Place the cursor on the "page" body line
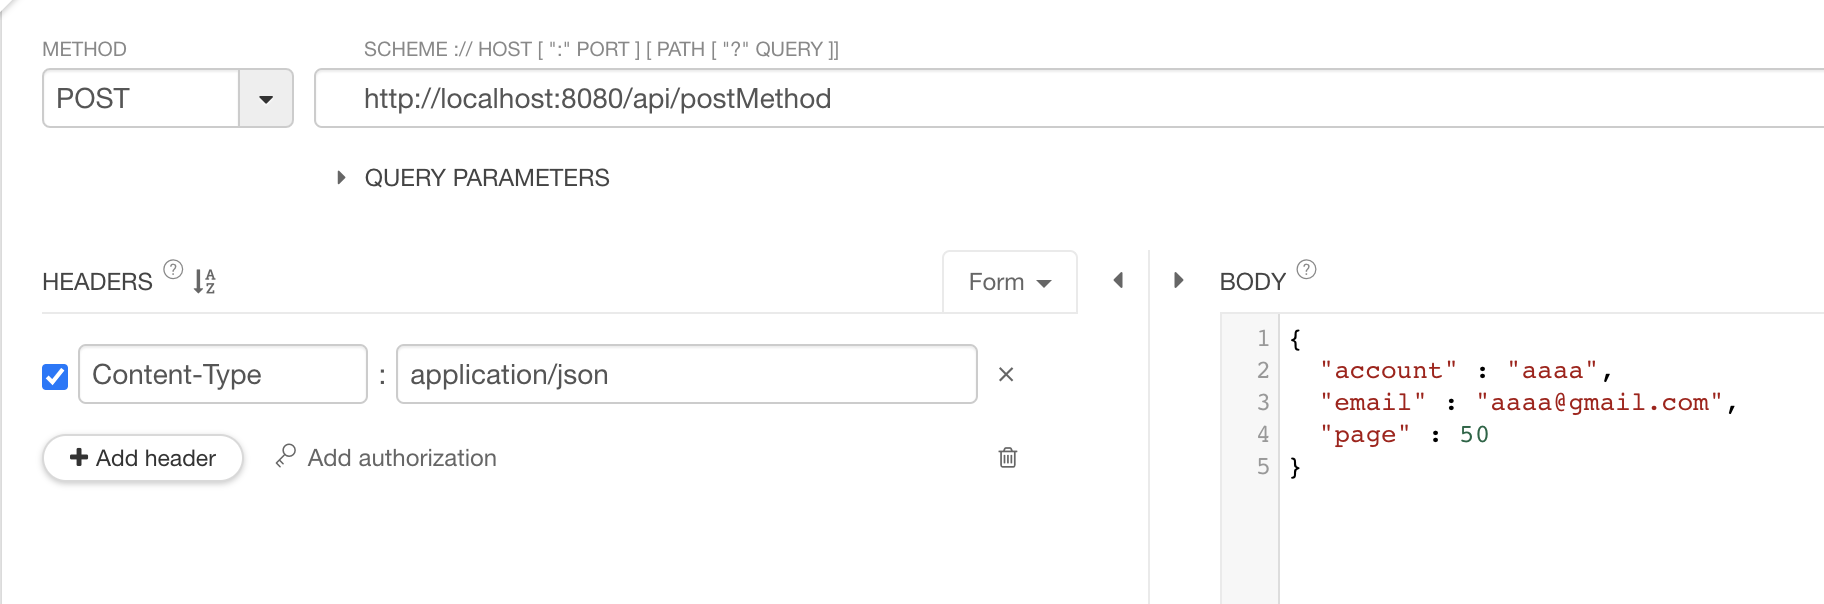The height and width of the screenshot is (604, 1824). [1404, 434]
